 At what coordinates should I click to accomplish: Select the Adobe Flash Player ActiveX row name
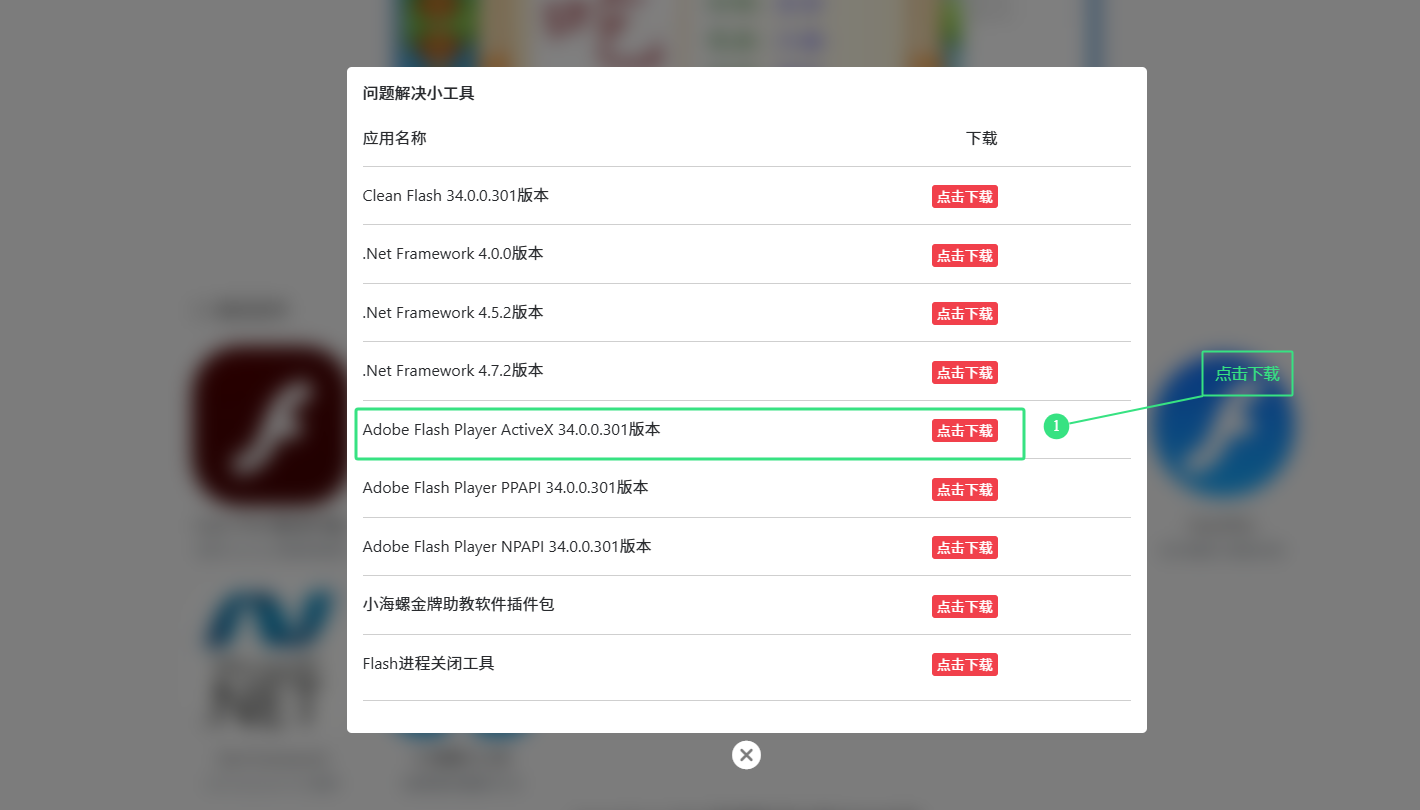point(511,430)
